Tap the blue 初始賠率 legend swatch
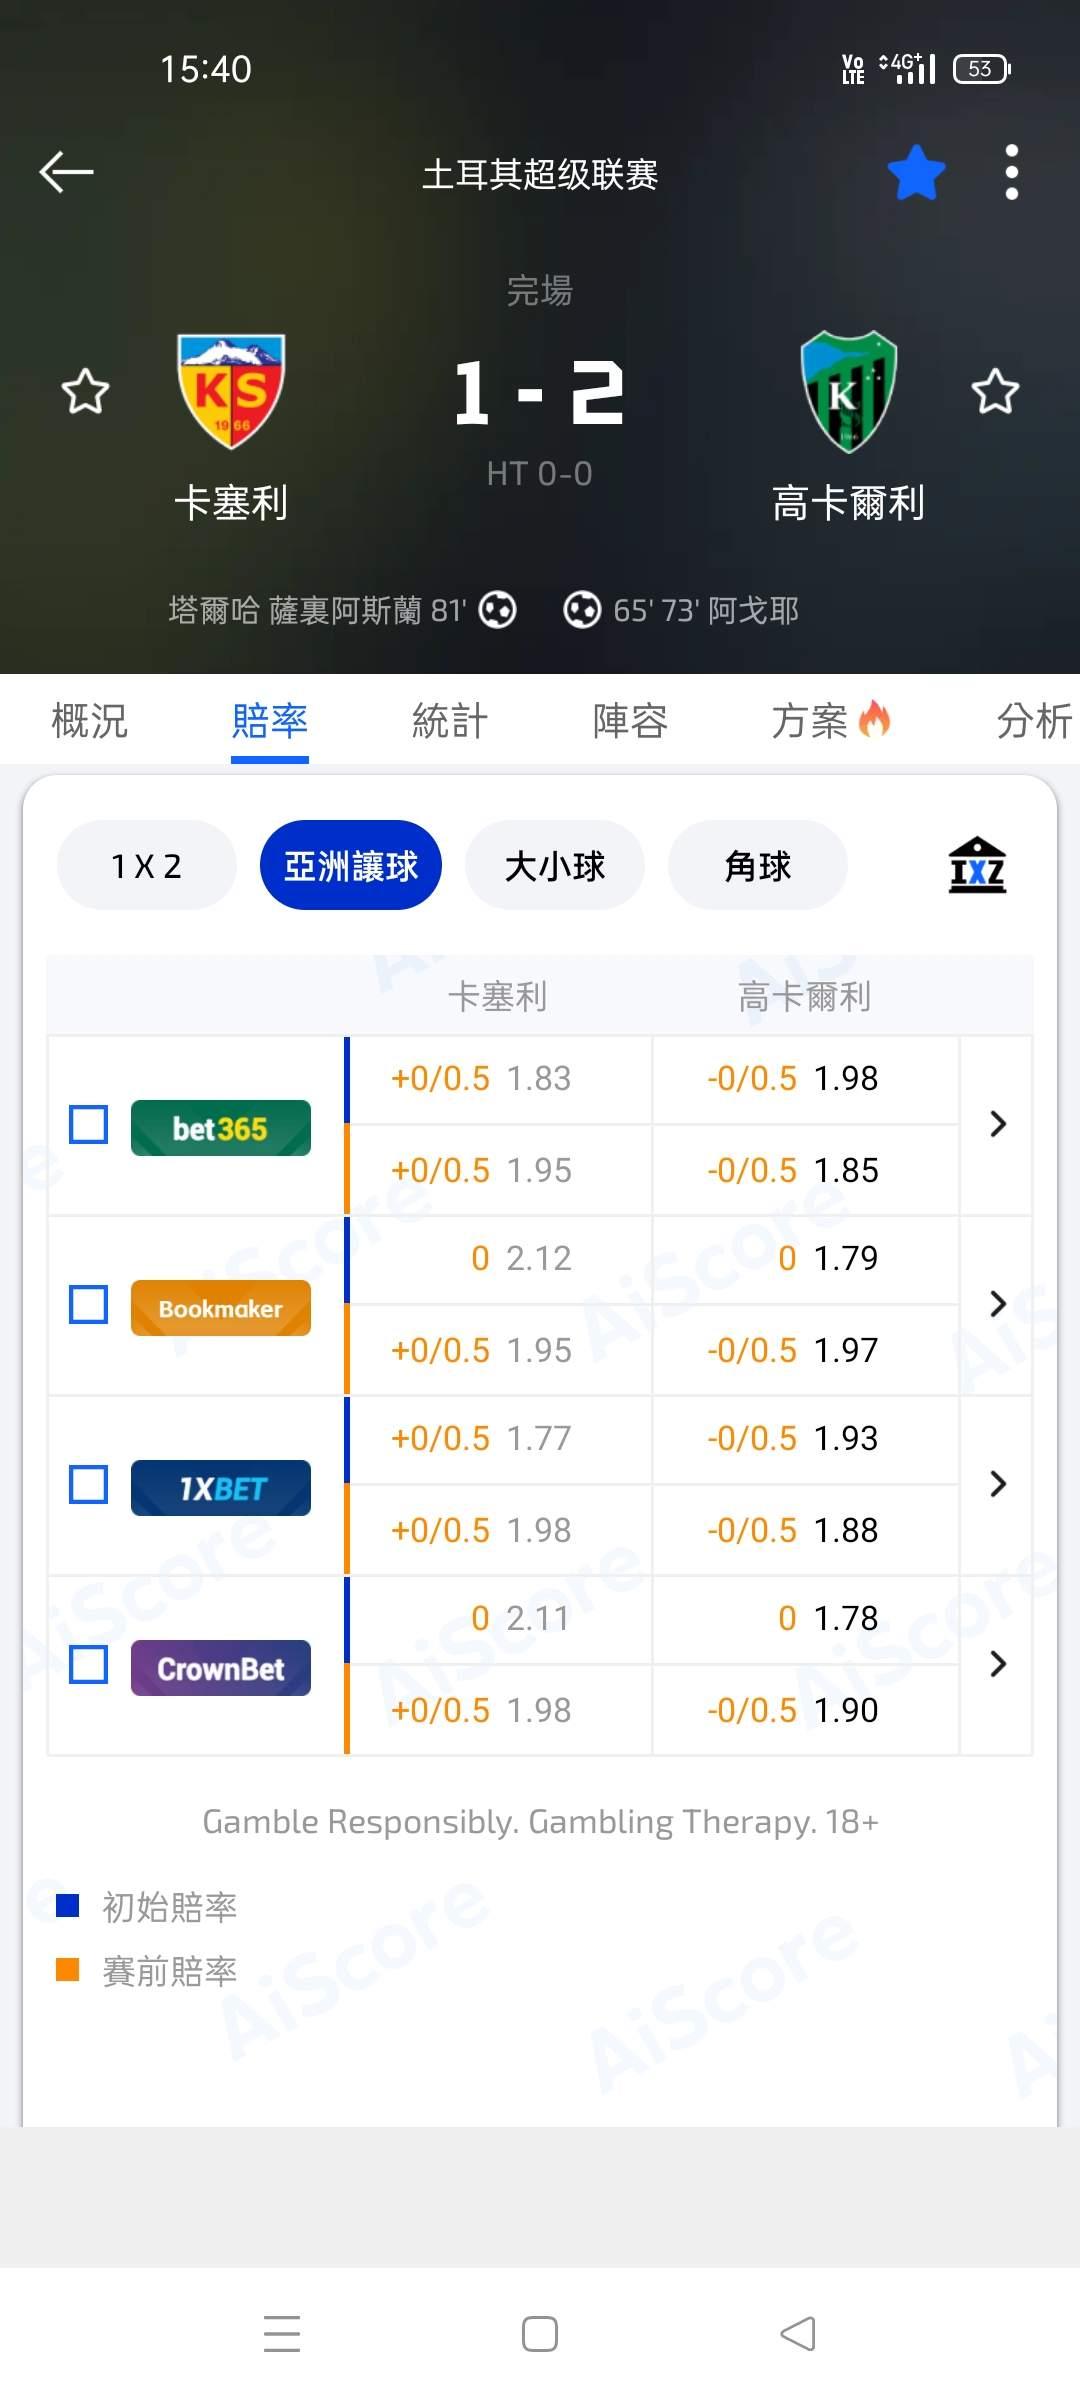The height and width of the screenshot is (2400, 1080). pyautogui.click(x=68, y=1906)
